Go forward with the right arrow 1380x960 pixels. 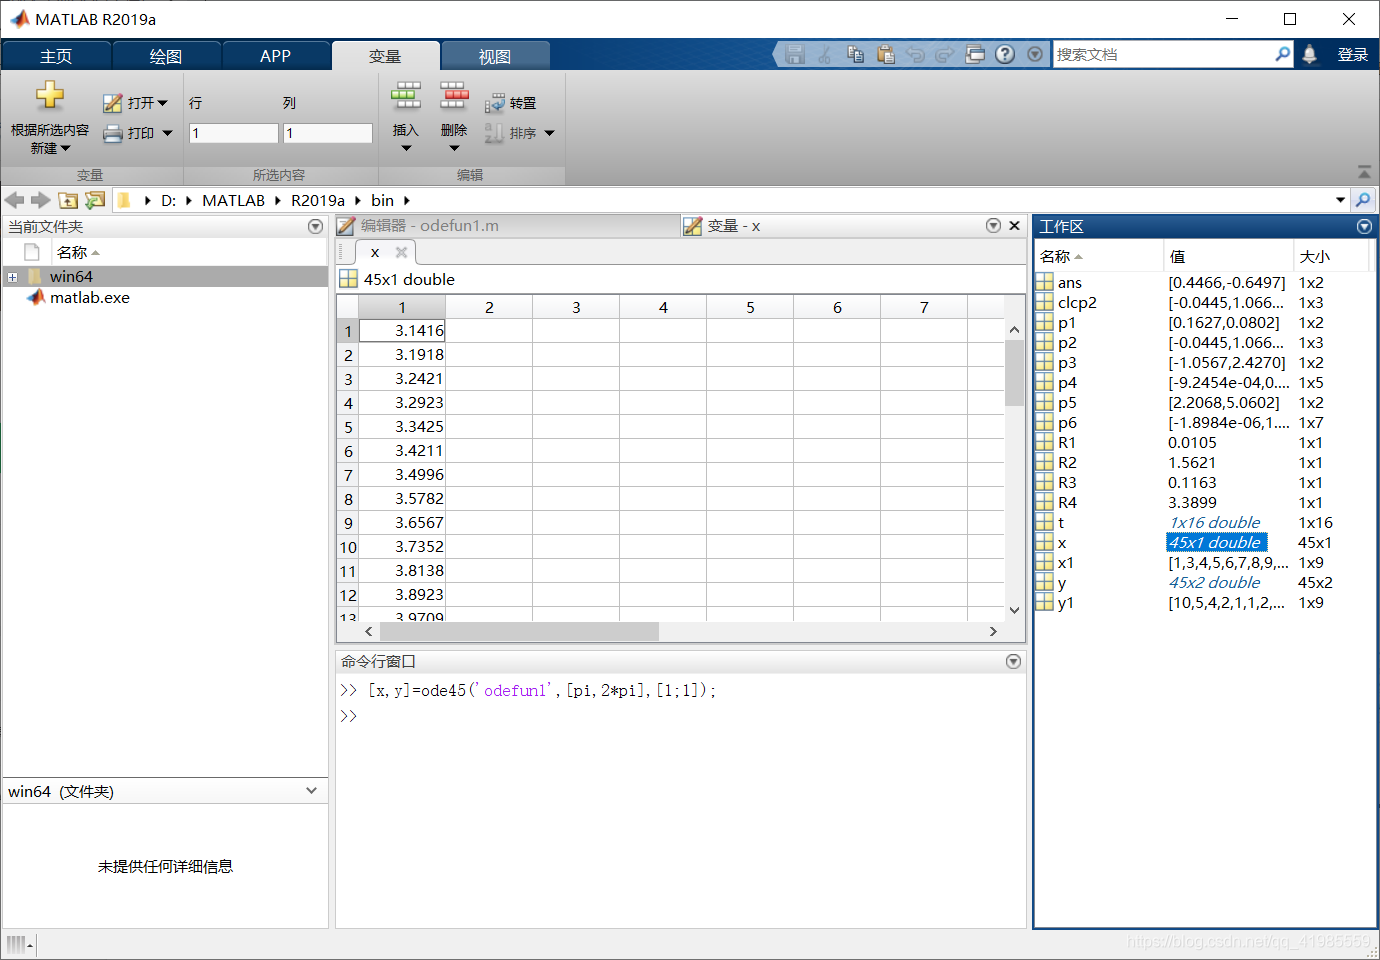tap(40, 200)
